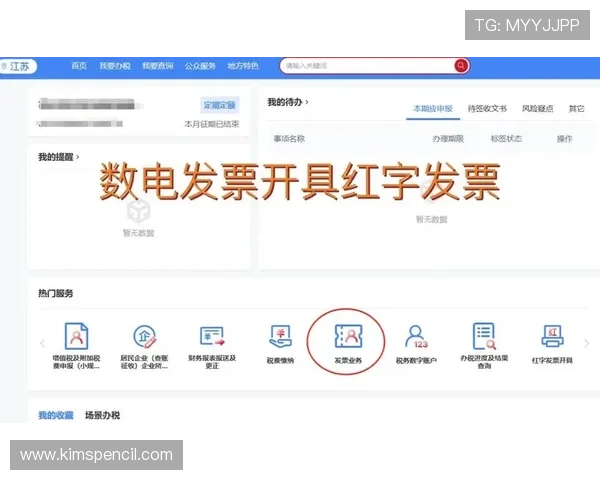Show more services with right arrow
The height and width of the screenshot is (480, 600).
tap(586, 343)
